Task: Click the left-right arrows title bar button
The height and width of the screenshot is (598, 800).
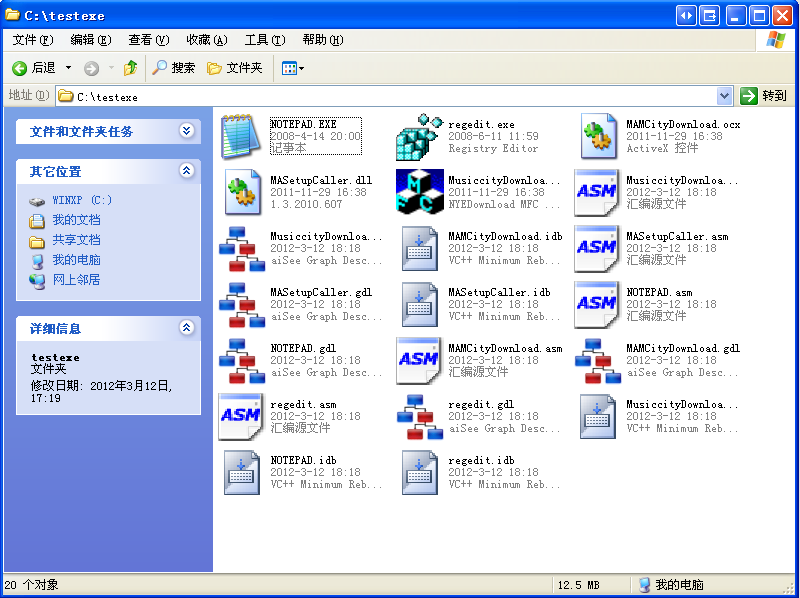Action: [x=687, y=16]
